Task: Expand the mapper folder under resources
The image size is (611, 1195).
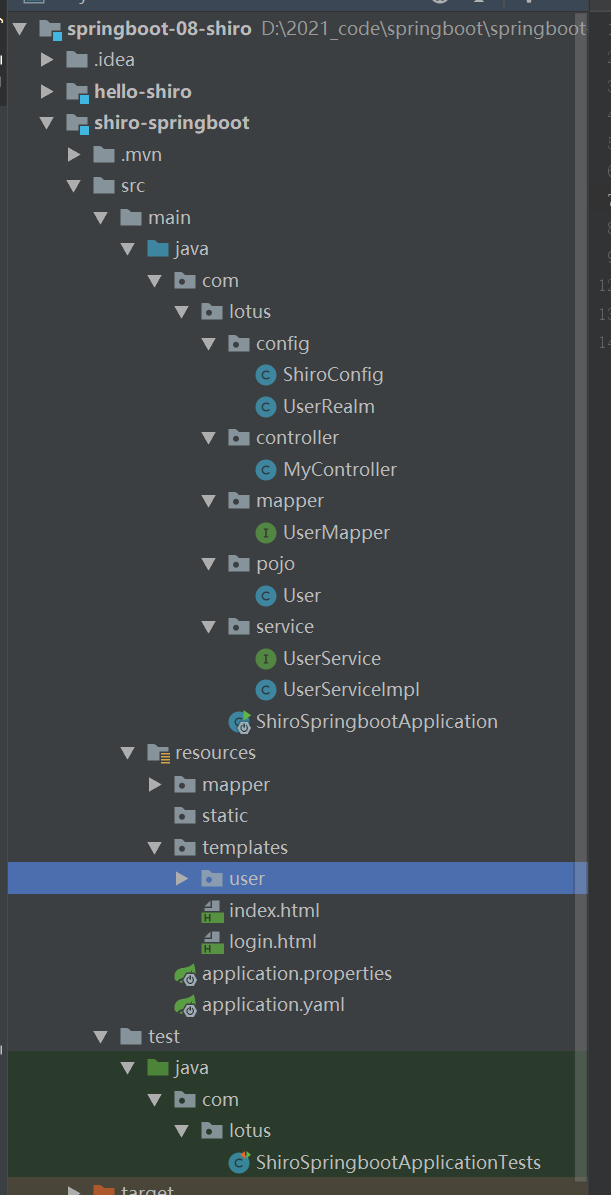Action: 155,785
